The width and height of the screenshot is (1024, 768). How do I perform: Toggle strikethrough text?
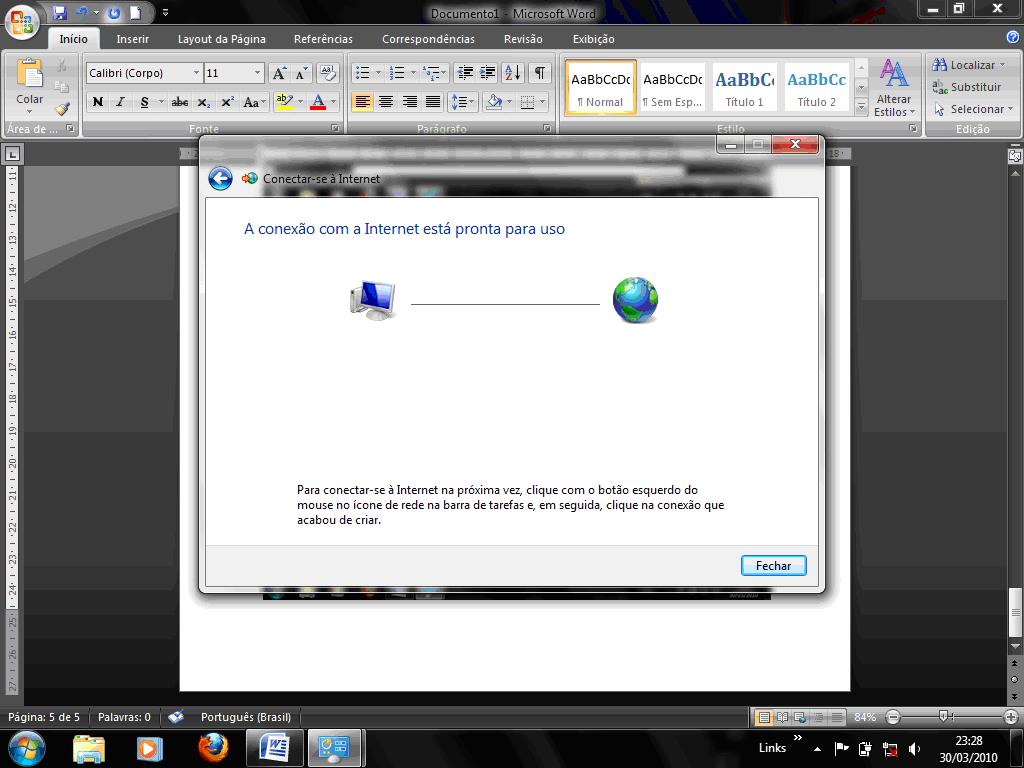click(x=180, y=102)
